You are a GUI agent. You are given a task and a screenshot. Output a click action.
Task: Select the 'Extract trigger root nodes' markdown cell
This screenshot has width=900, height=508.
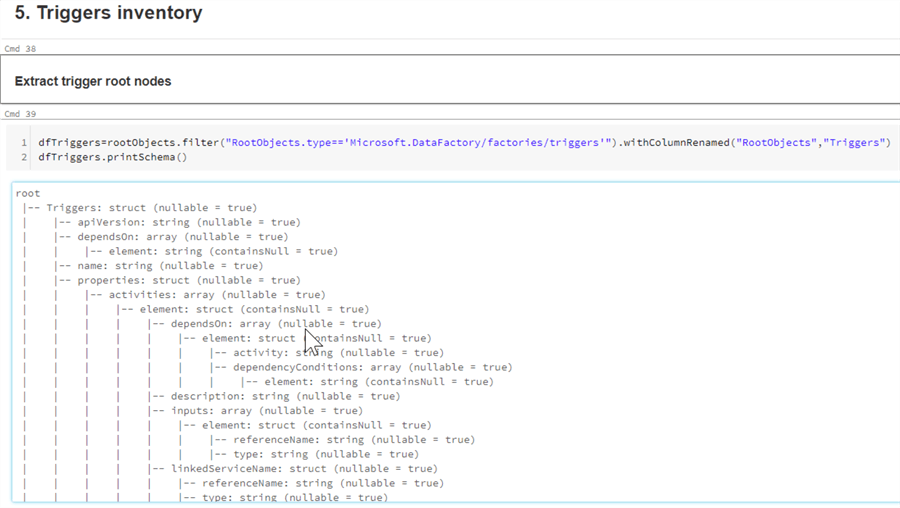pyautogui.click(x=450, y=80)
